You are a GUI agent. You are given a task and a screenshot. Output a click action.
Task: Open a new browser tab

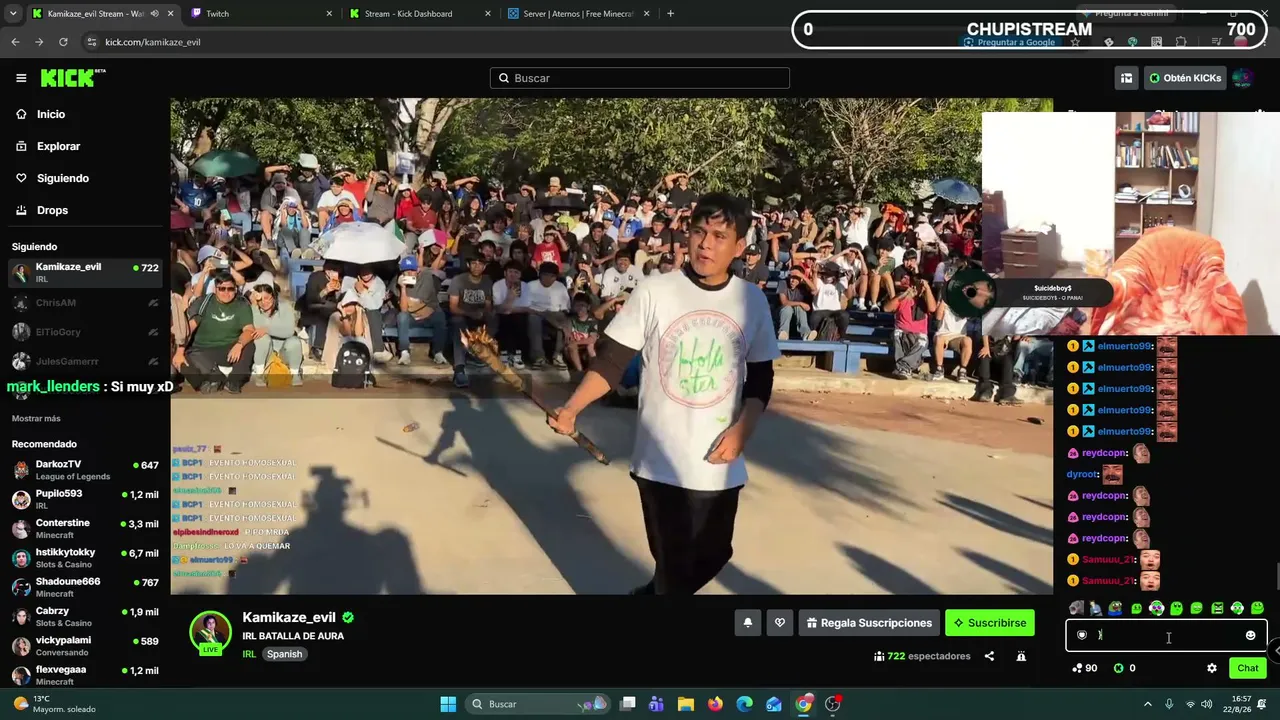coord(670,14)
